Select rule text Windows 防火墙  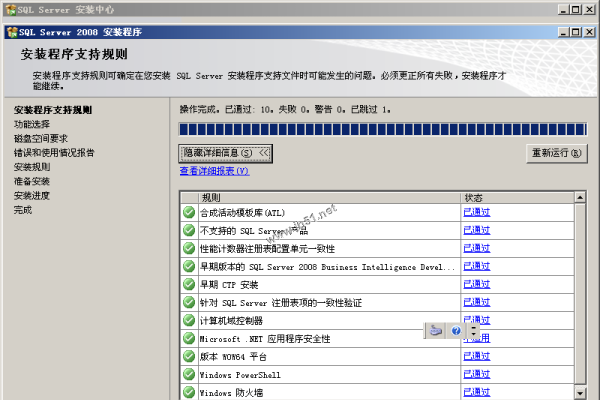point(231,392)
